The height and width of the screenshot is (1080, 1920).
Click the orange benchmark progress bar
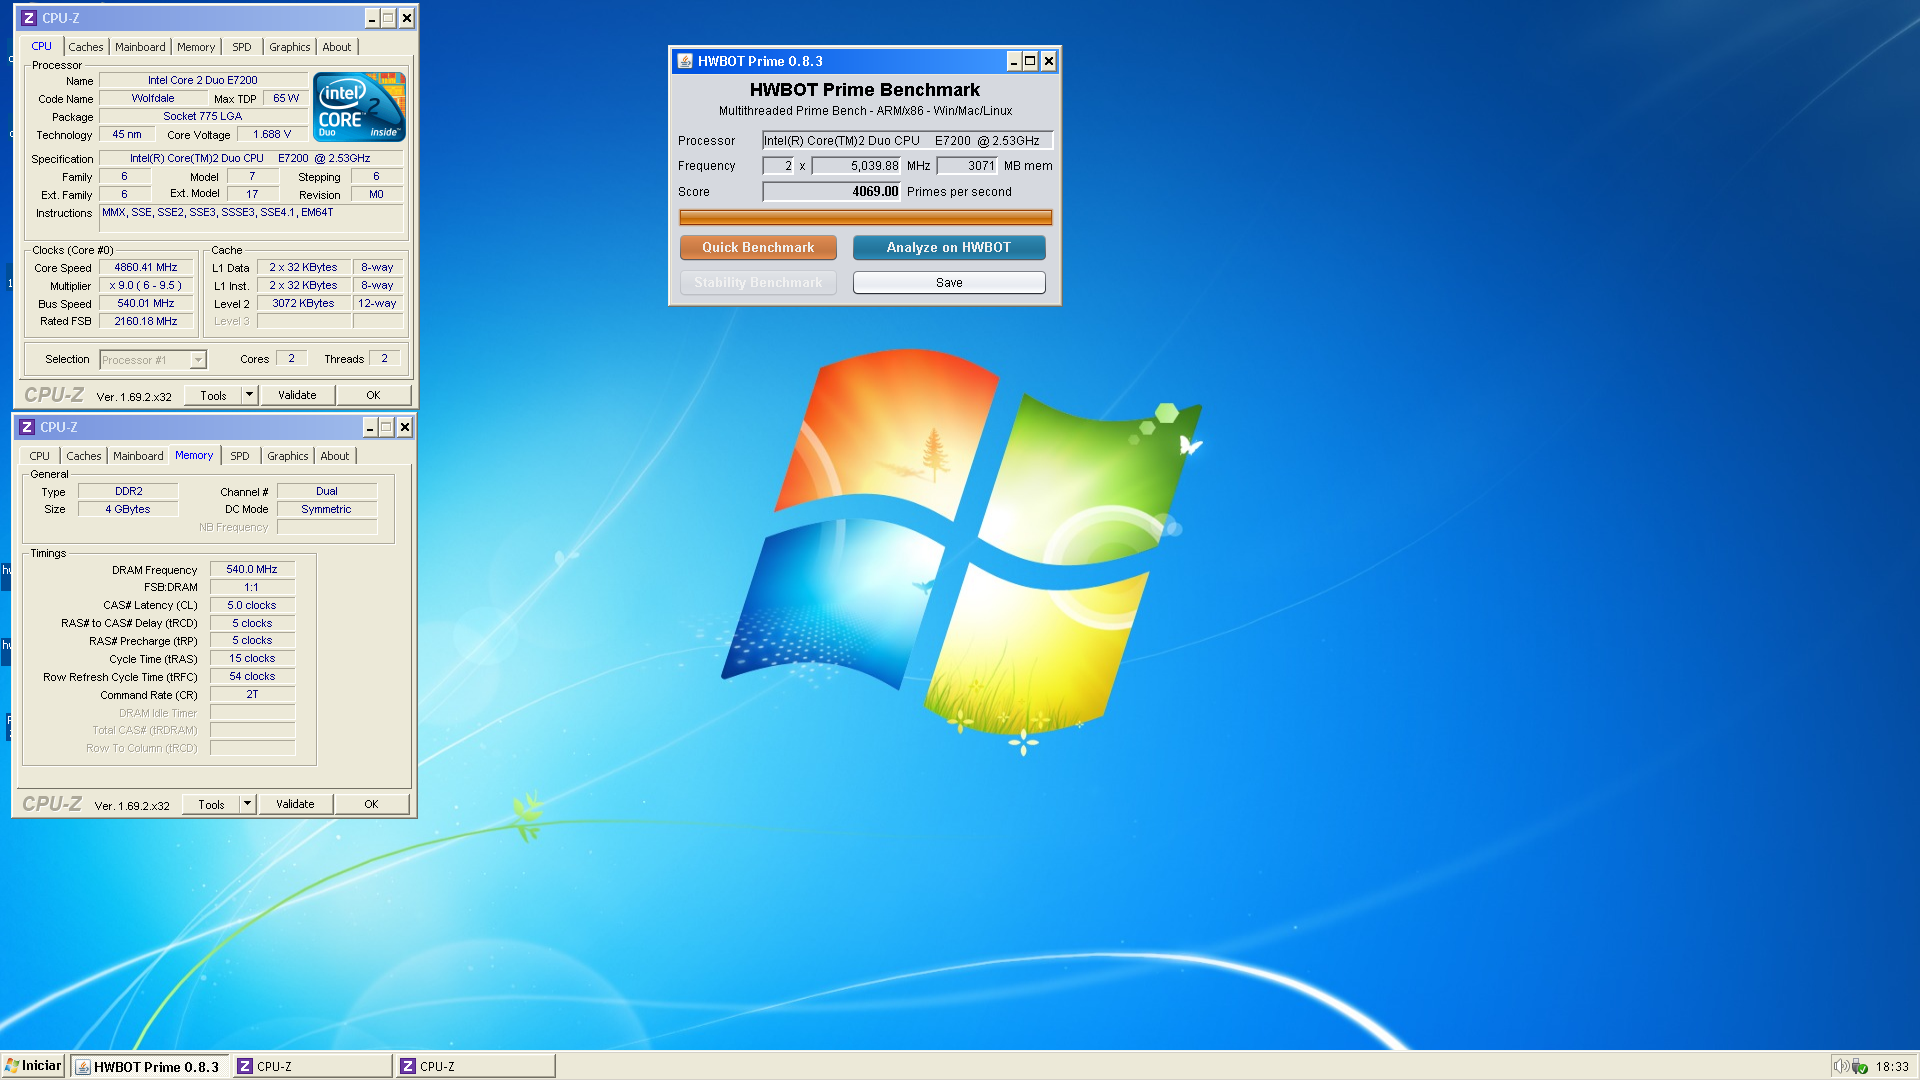click(x=865, y=218)
